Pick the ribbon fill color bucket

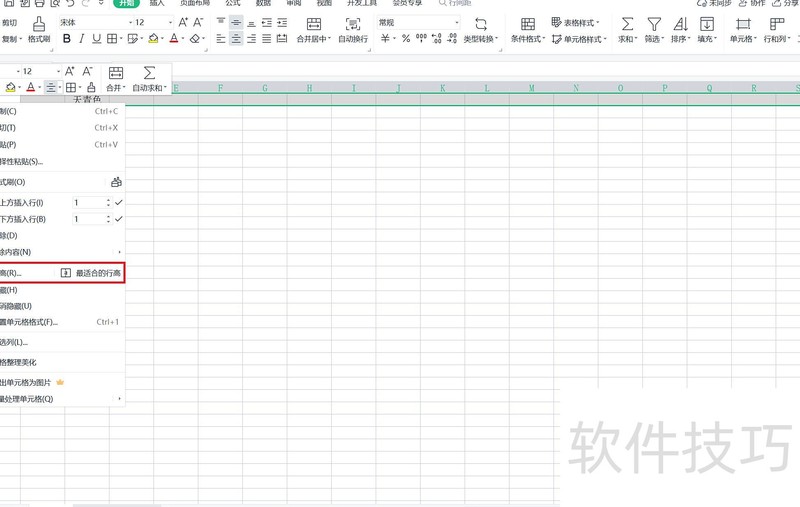[x=153, y=38]
